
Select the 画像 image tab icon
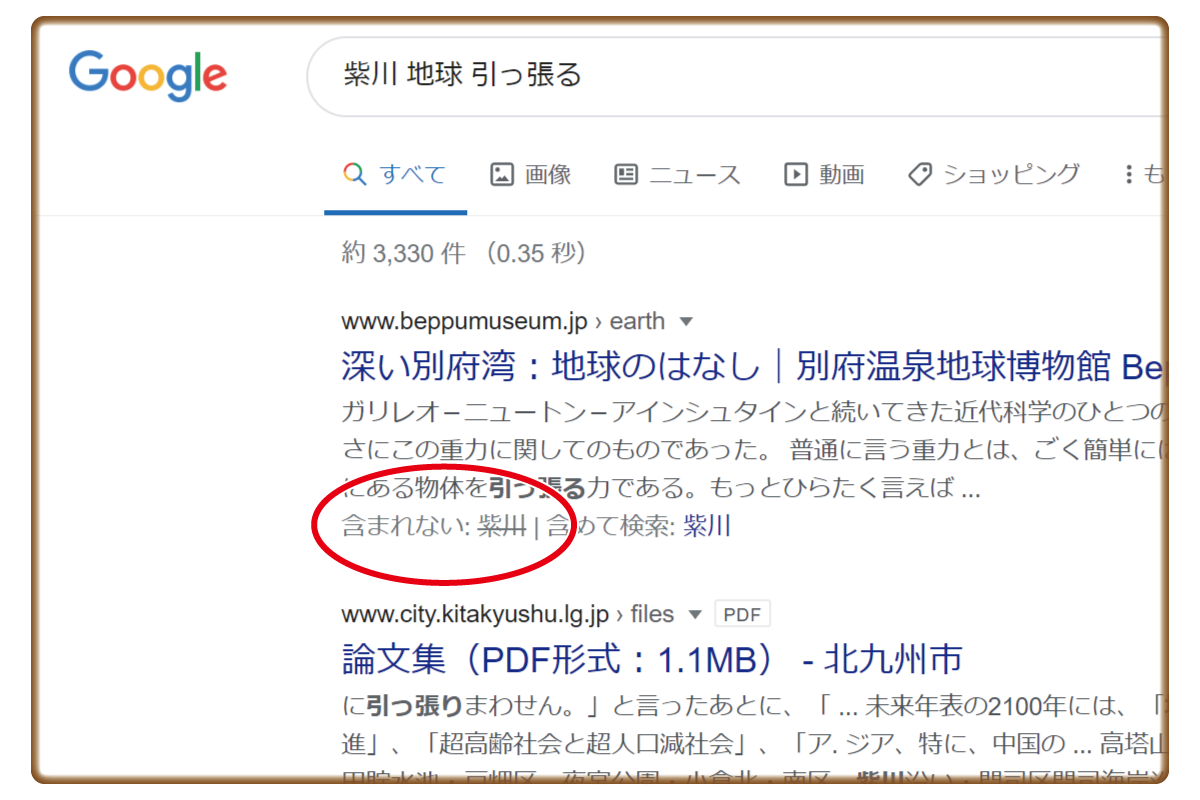(x=501, y=173)
